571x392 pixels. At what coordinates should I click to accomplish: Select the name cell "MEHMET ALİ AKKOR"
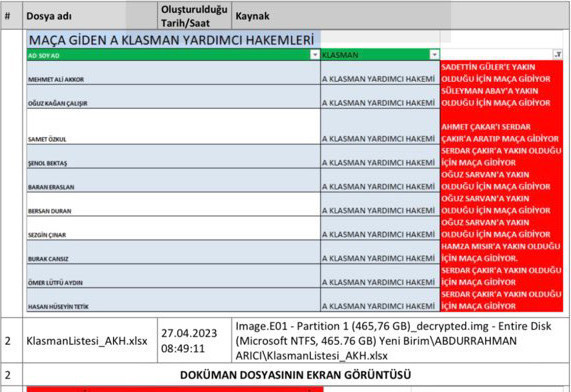[173, 73]
